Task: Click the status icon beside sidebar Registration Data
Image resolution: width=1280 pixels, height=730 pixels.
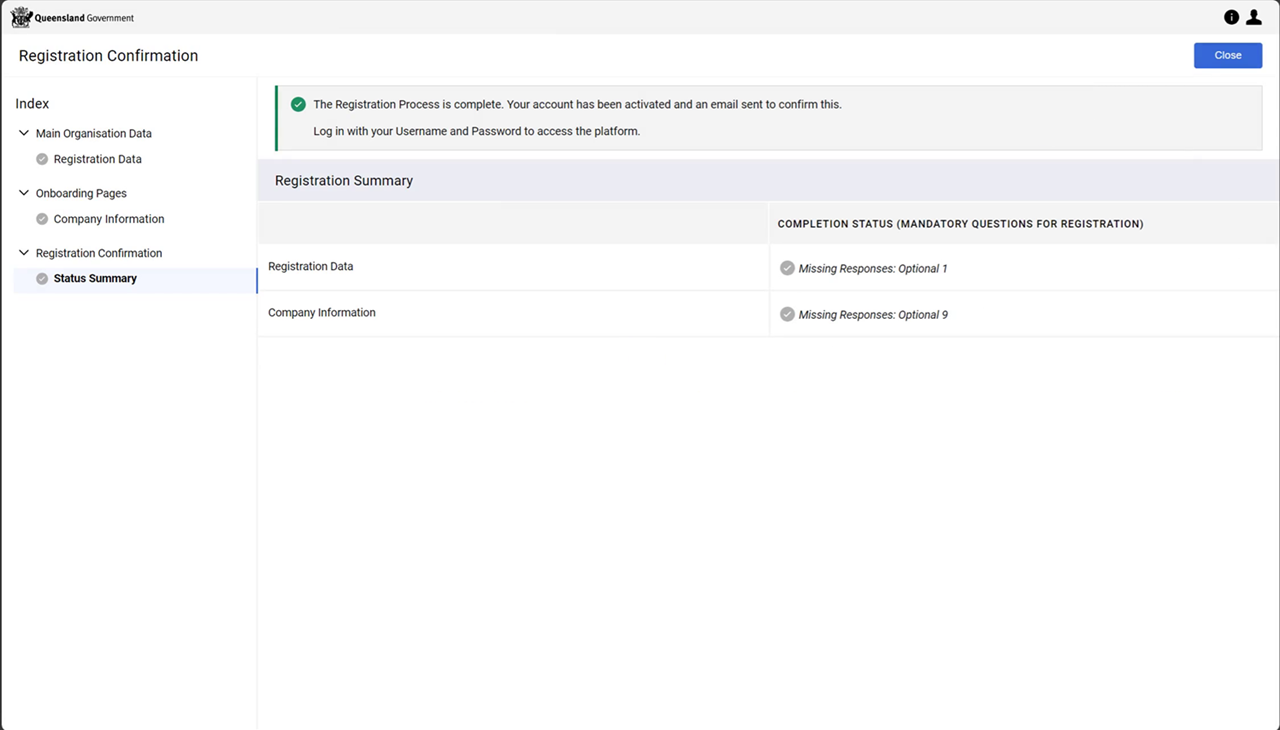Action: pos(42,159)
